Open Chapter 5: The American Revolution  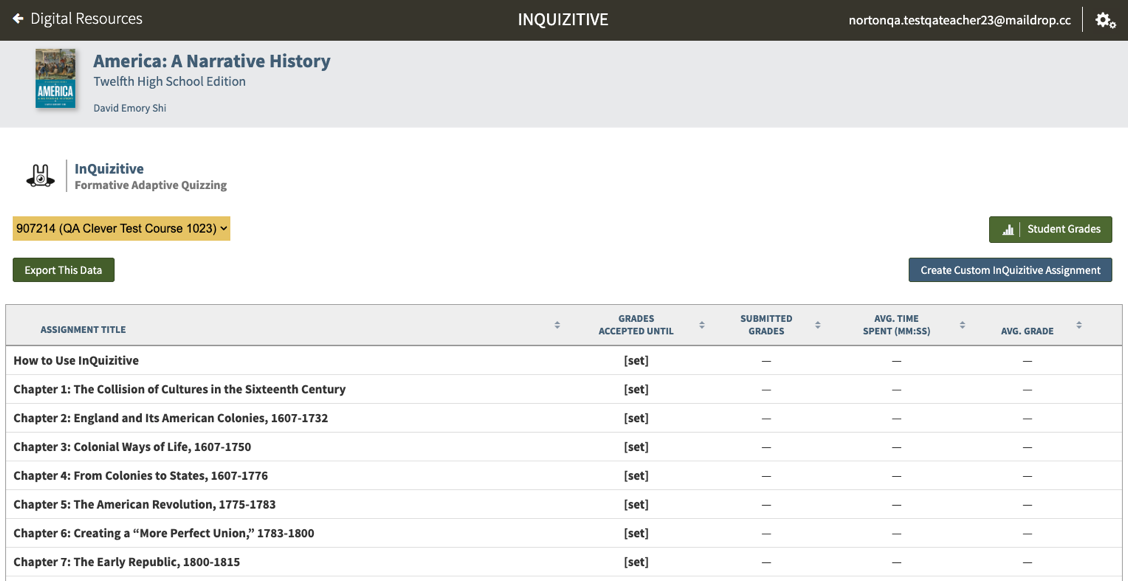pos(145,504)
